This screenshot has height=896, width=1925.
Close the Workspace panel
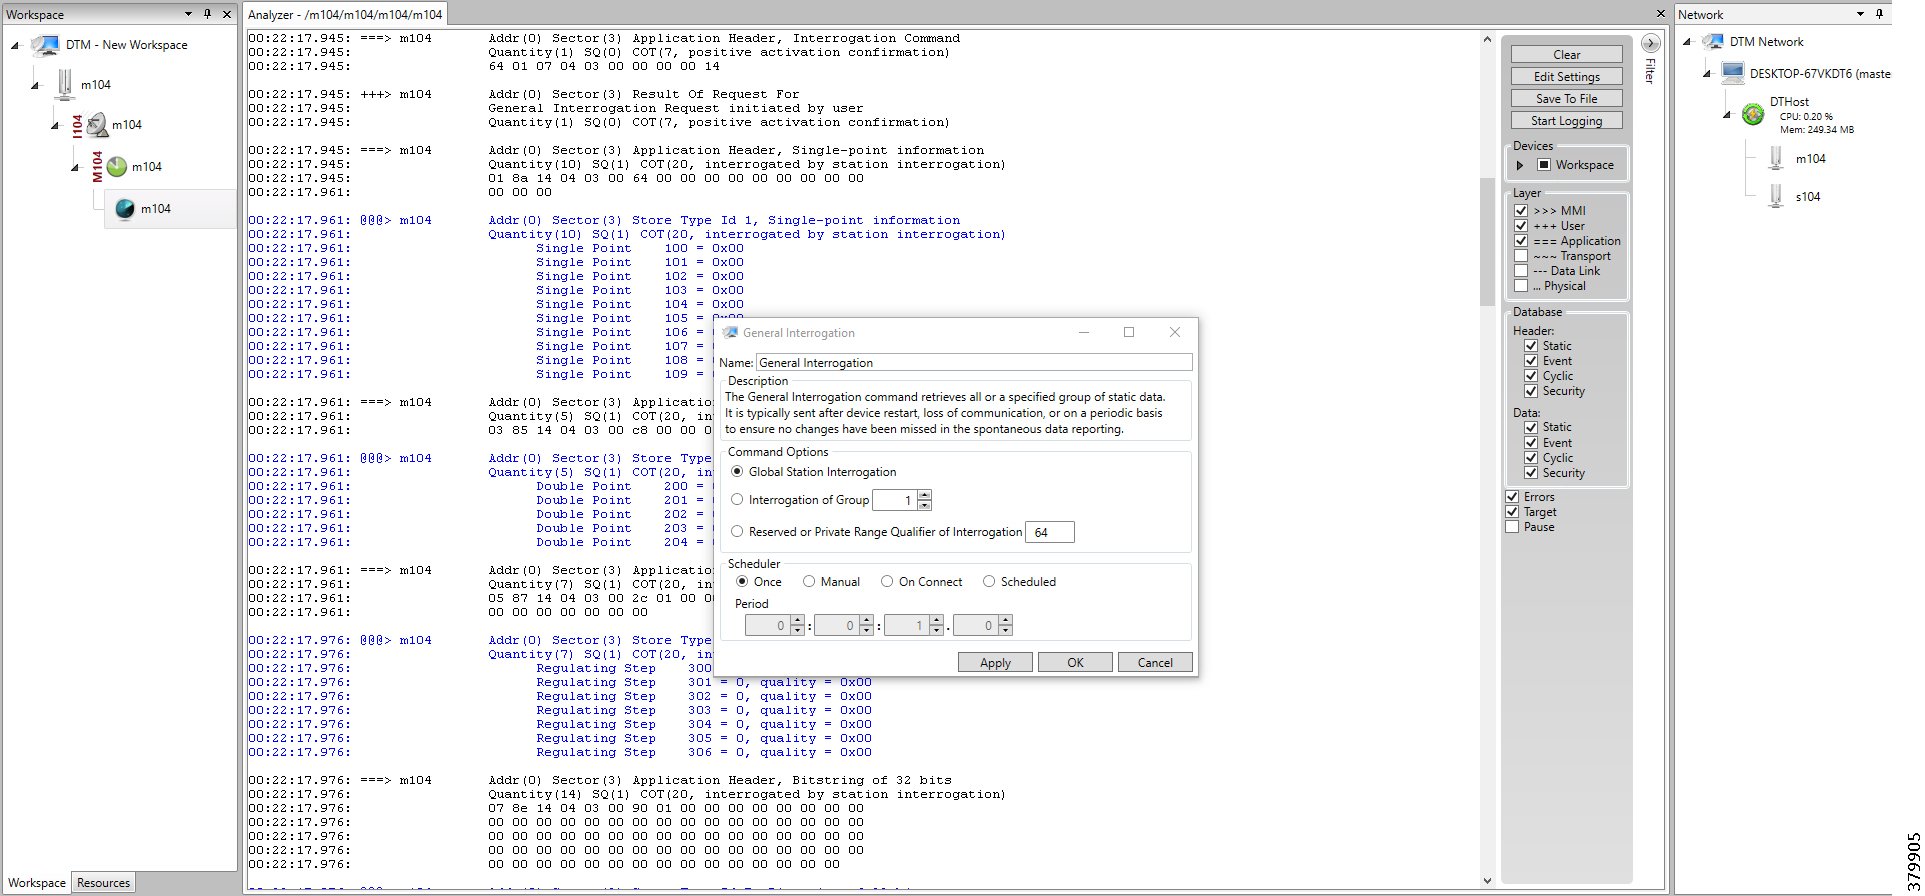click(227, 14)
